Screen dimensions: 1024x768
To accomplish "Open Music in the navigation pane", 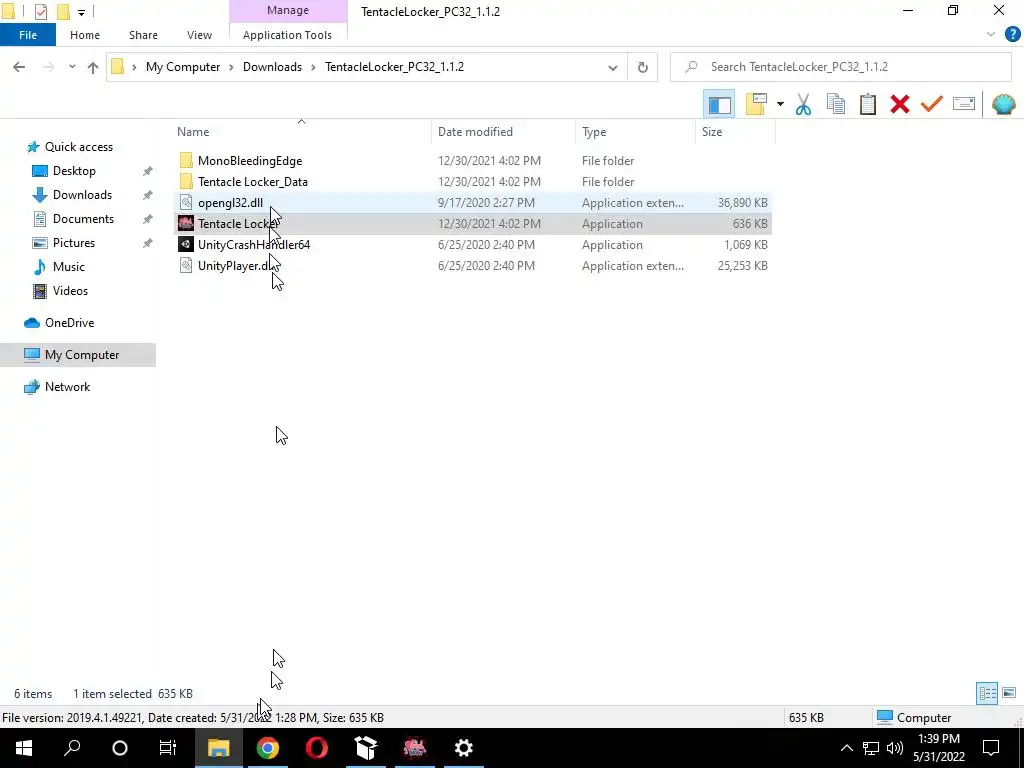I will click(x=69, y=267).
